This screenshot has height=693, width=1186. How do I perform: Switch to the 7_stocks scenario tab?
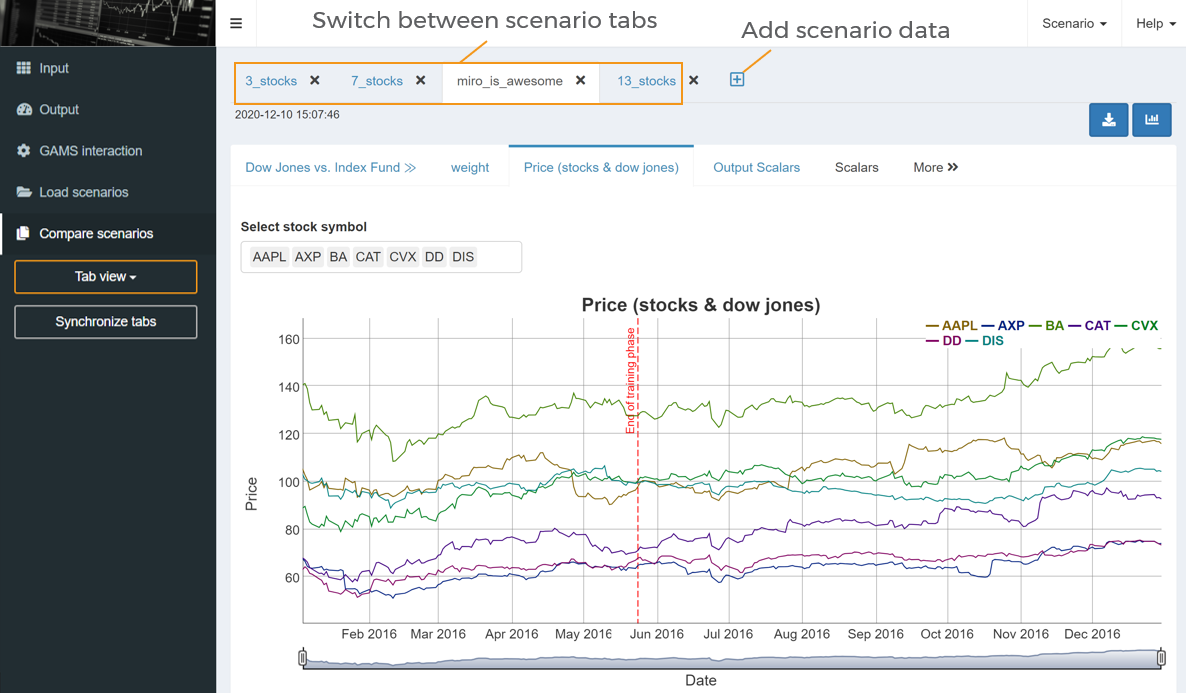click(377, 81)
